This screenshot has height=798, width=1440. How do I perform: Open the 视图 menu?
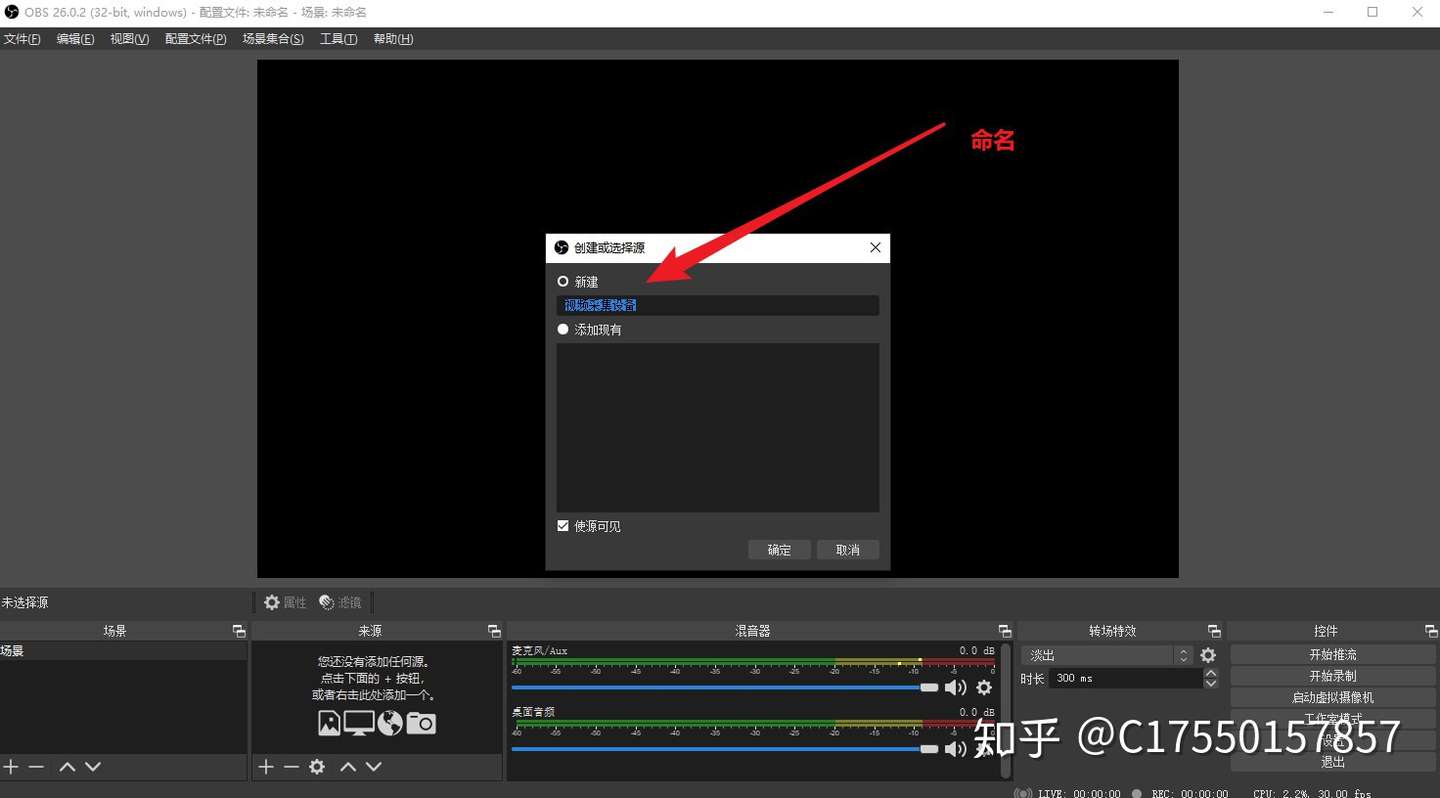click(129, 39)
